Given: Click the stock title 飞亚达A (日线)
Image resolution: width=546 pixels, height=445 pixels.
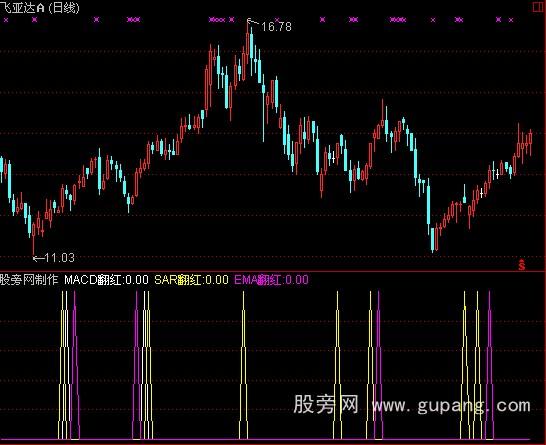Looking at the screenshot, I should click(40, 8).
